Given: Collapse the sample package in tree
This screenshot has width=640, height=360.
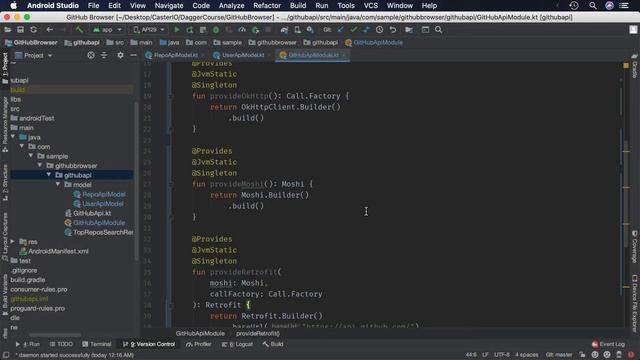Looking at the screenshot, I should (31, 156).
